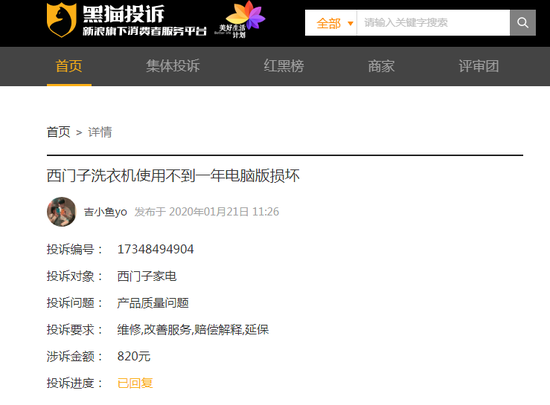Open the 集体投诉 navigation tab
Viewport: 550px width, 405px height.
pyautogui.click(x=173, y=66)
